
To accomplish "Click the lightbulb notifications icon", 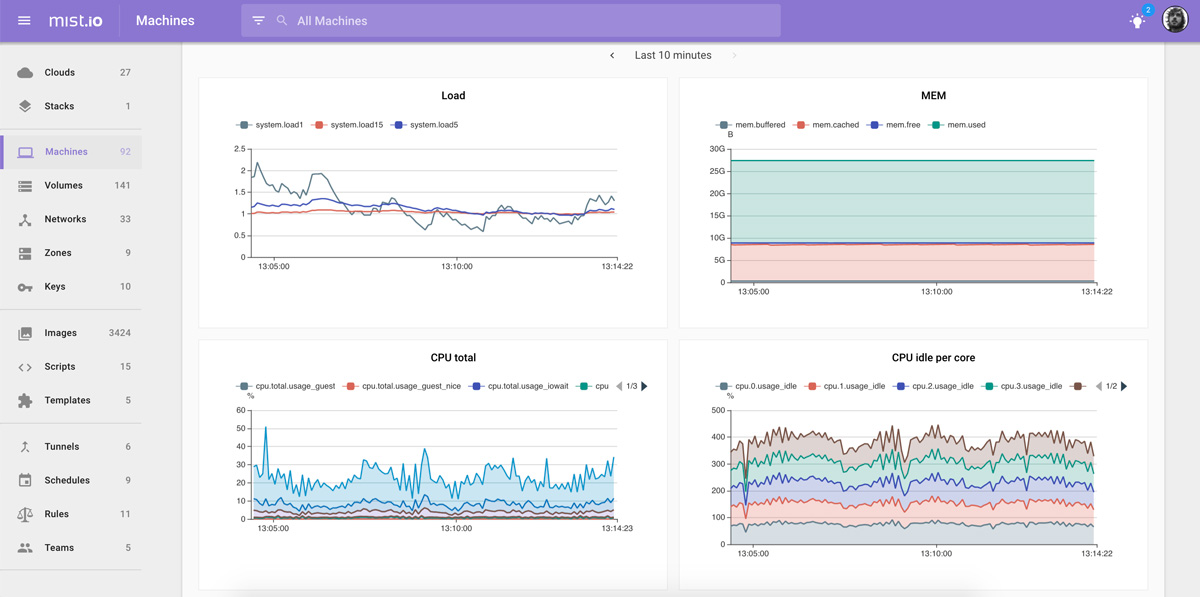I will (x=1136, y=20).
